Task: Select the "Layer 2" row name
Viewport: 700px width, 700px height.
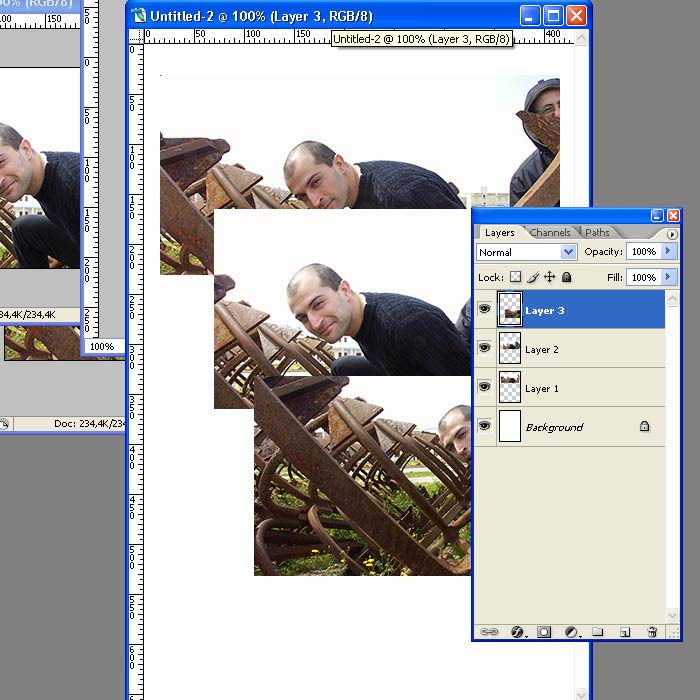Action: tap(542, 350)
